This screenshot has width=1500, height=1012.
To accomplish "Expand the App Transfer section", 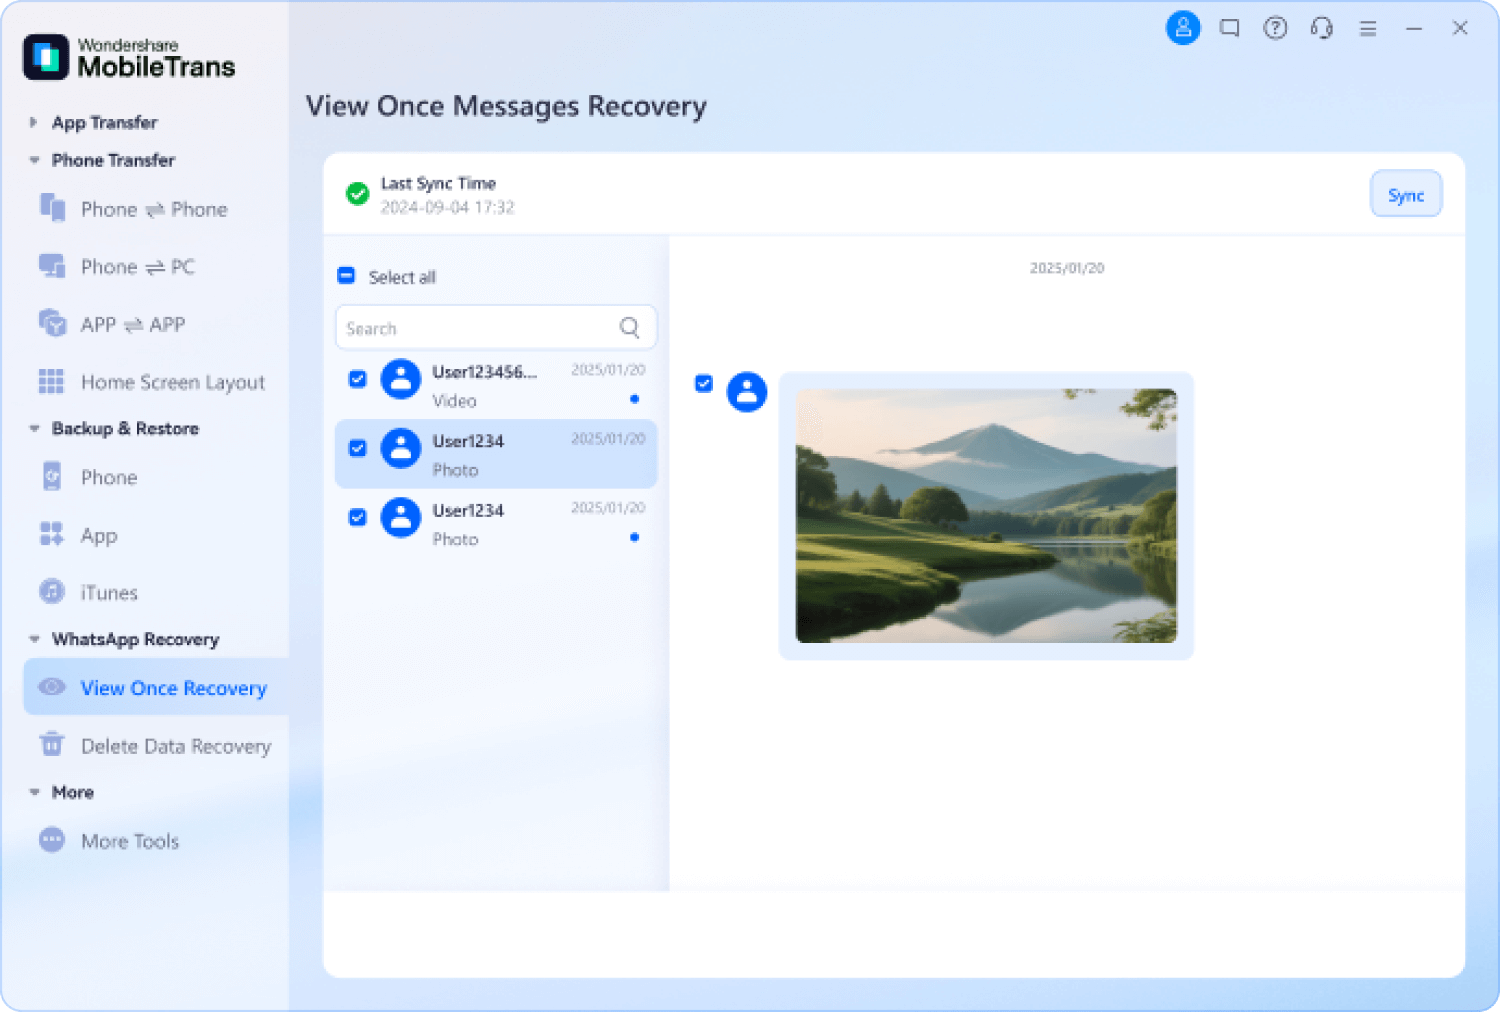I will [33, 122].
